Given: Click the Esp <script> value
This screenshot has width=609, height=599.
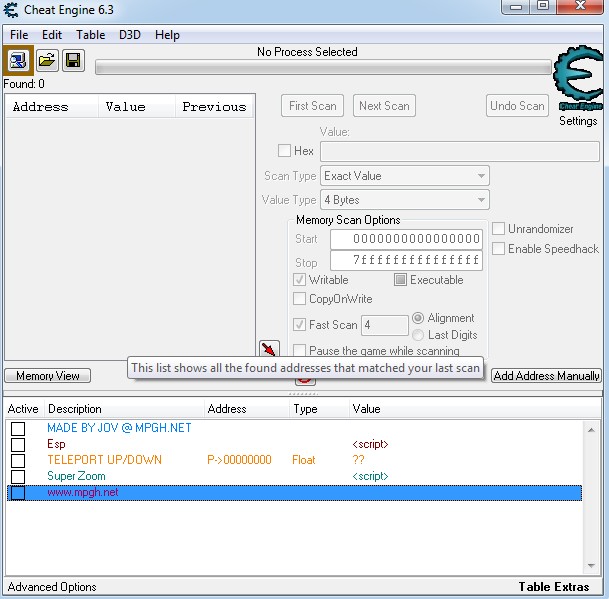Looking at the screenshot, I should [x=370, y=444].
